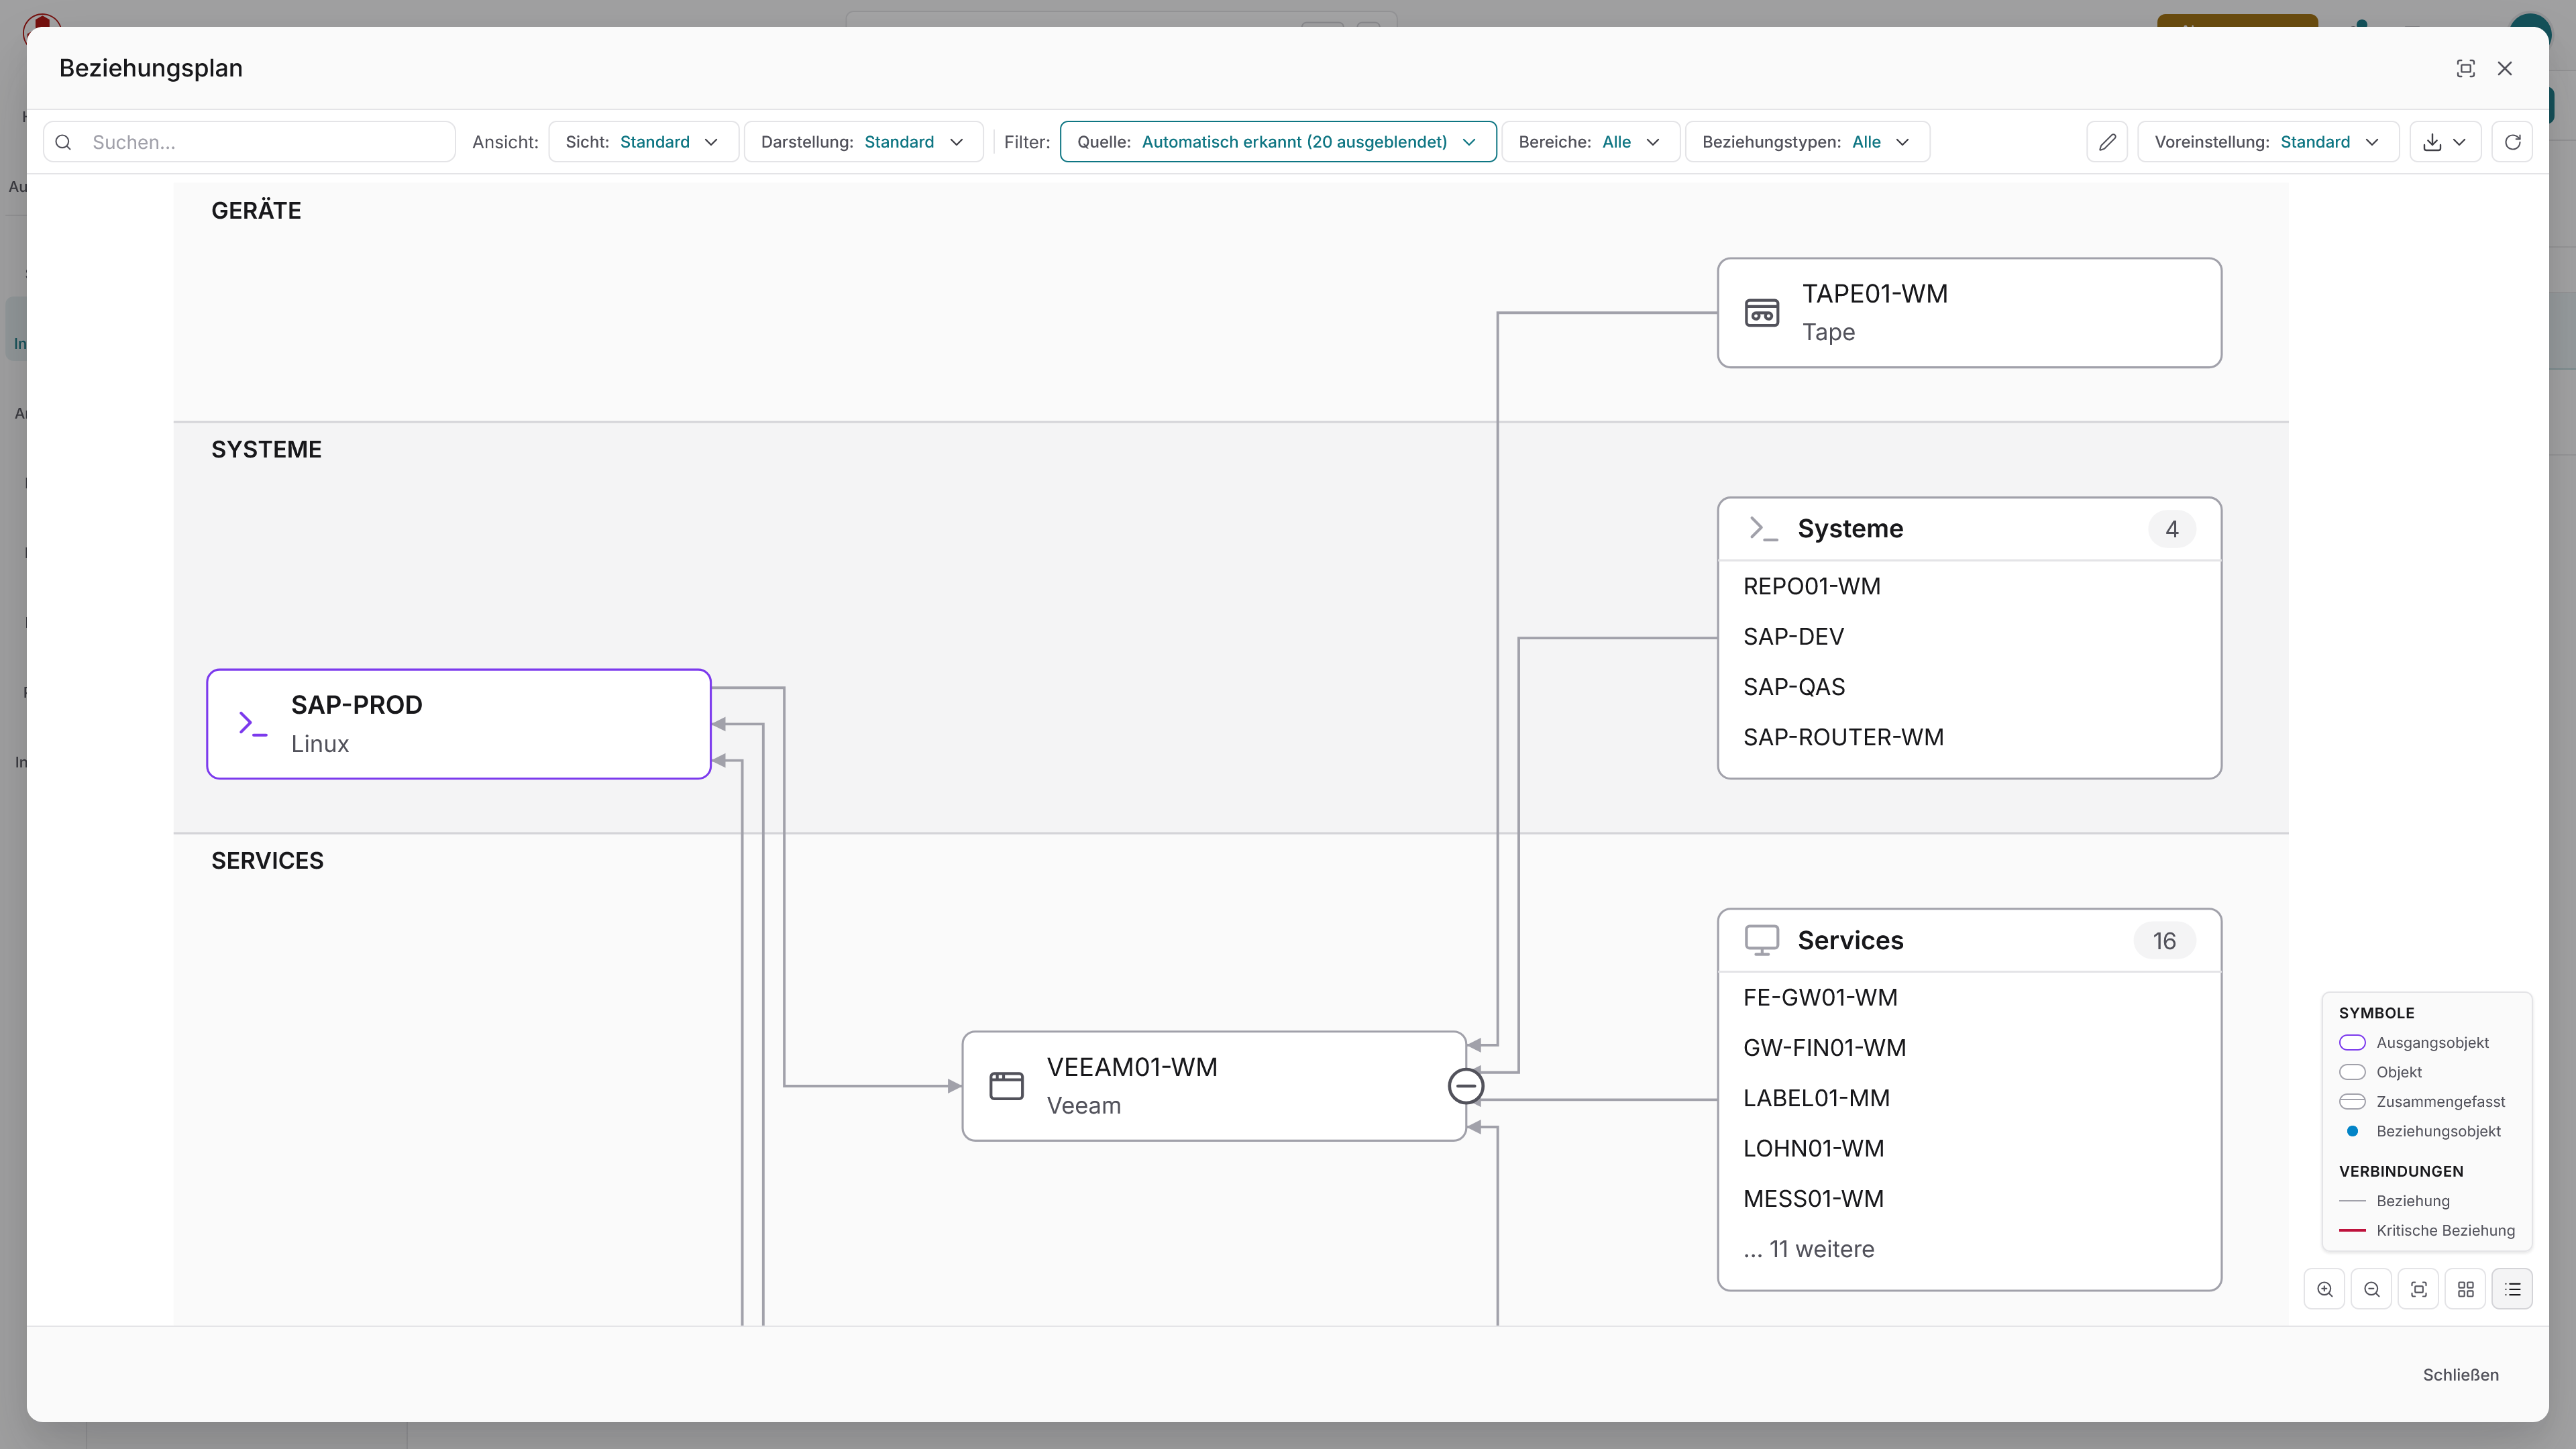Click the SAP-ROUTER-WM entry
The width and height of the screenshot is (2576, 1449).
coord(1843,737)
